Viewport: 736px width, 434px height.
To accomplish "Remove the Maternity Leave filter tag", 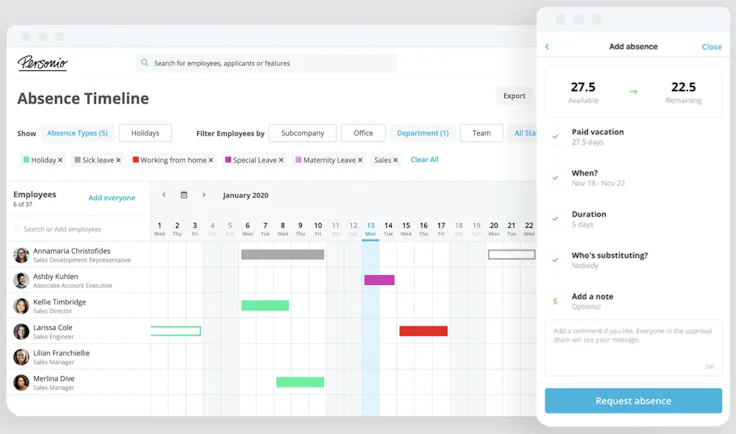I will (x=360, y=160).
